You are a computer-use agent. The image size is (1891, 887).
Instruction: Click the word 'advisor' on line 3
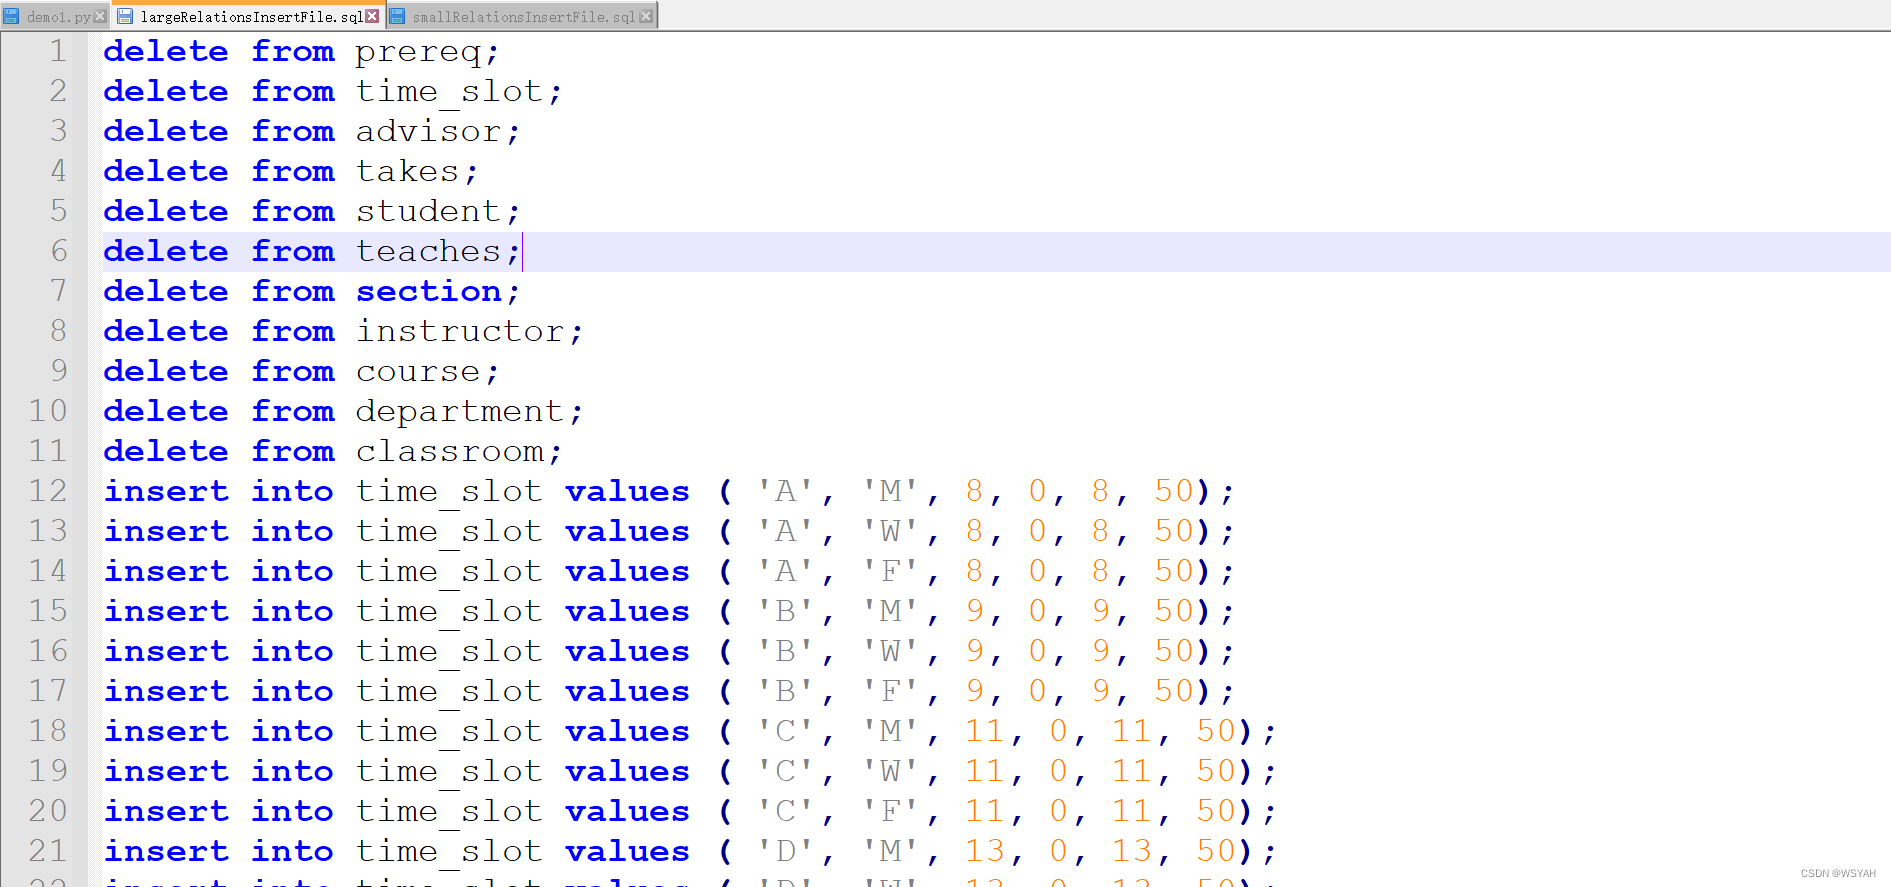pyautogui.click(x=428, y=131)
